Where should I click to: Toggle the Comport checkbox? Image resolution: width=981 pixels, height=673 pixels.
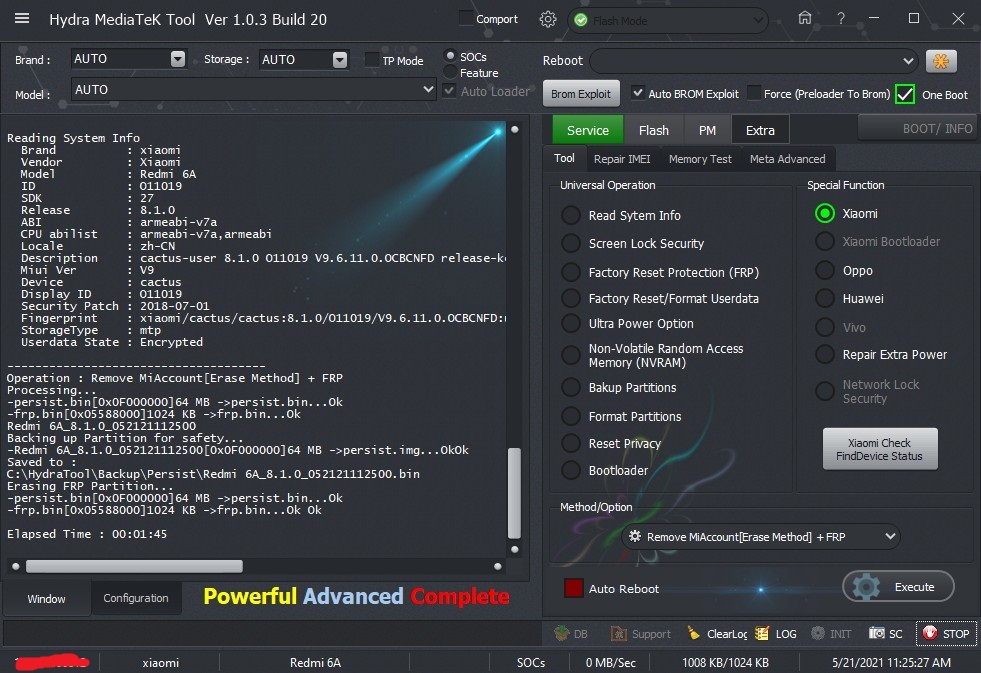tap(466, 18)
